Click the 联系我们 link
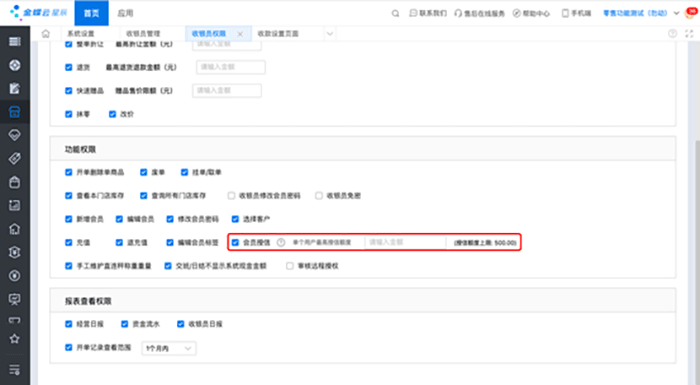The width and height of the screenshot is (700, 385). click(x=428, y=13)
